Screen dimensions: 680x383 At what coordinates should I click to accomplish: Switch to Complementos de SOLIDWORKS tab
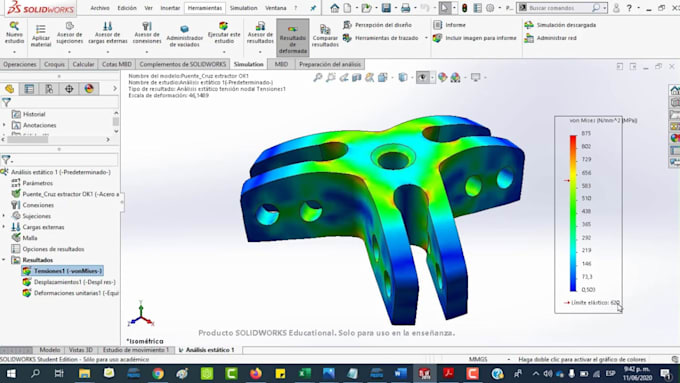point(183,64)
